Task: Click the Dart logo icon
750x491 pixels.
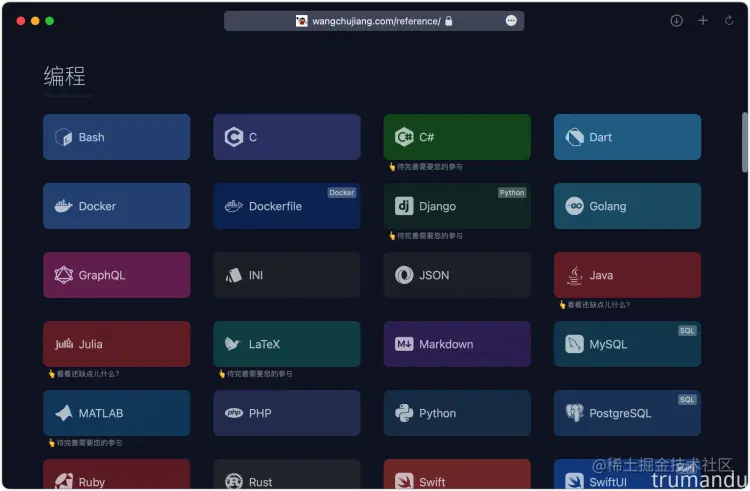Action: (x=574, y=137)
